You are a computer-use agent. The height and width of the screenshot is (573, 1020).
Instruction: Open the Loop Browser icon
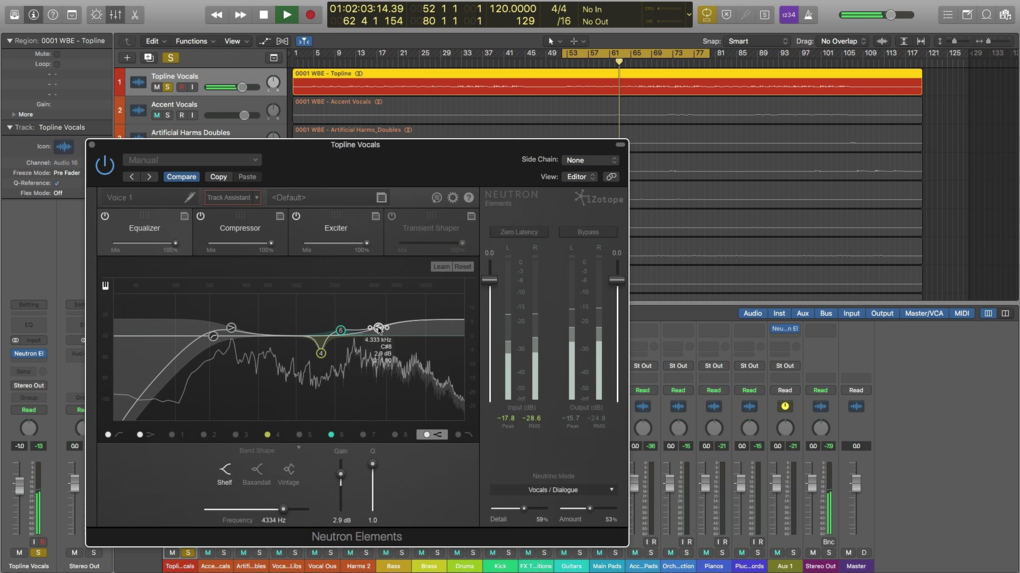987,14
